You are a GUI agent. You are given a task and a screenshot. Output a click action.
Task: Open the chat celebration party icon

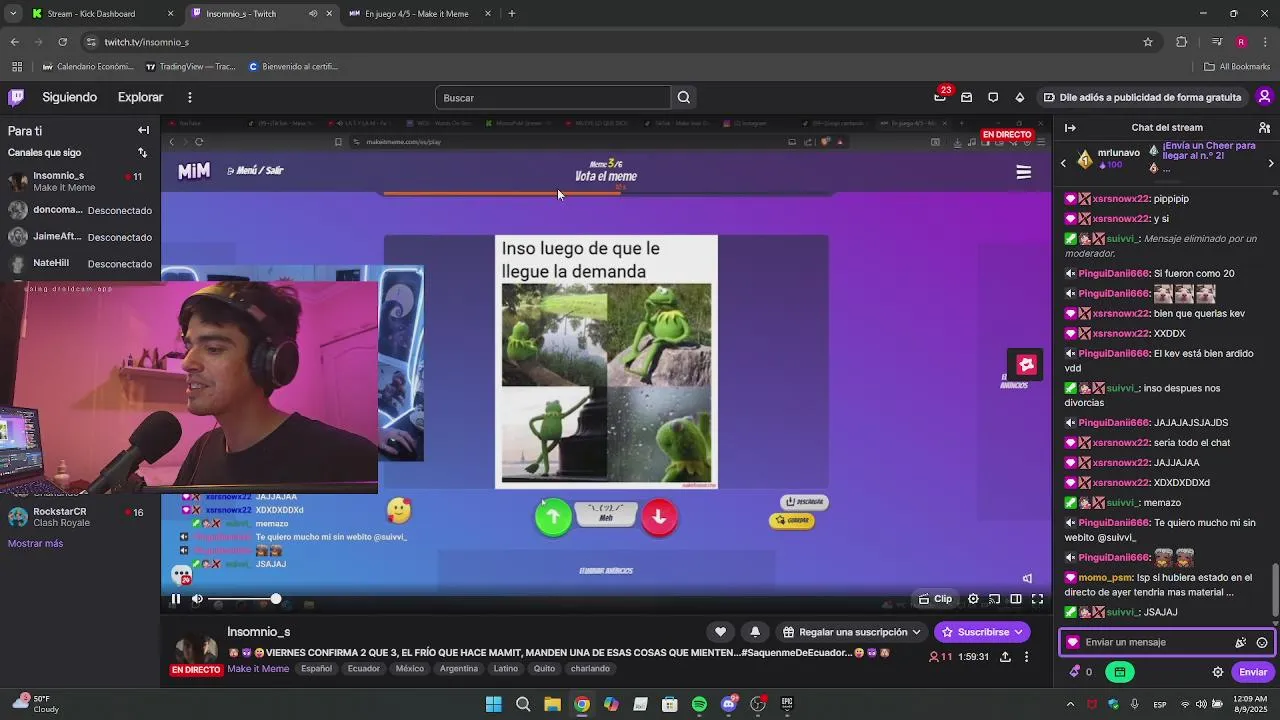click(1241, 643)
